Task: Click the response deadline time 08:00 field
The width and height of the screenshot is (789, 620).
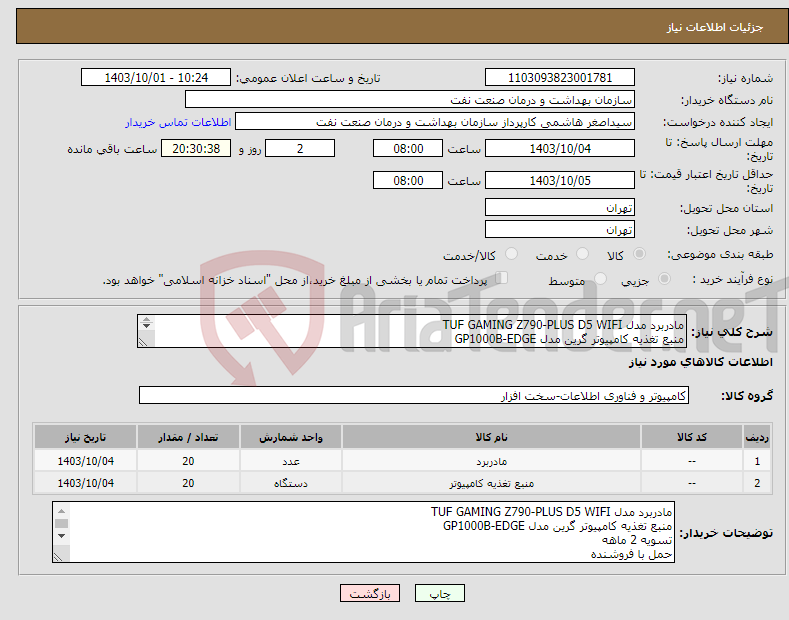Action: tap(408, 149)
